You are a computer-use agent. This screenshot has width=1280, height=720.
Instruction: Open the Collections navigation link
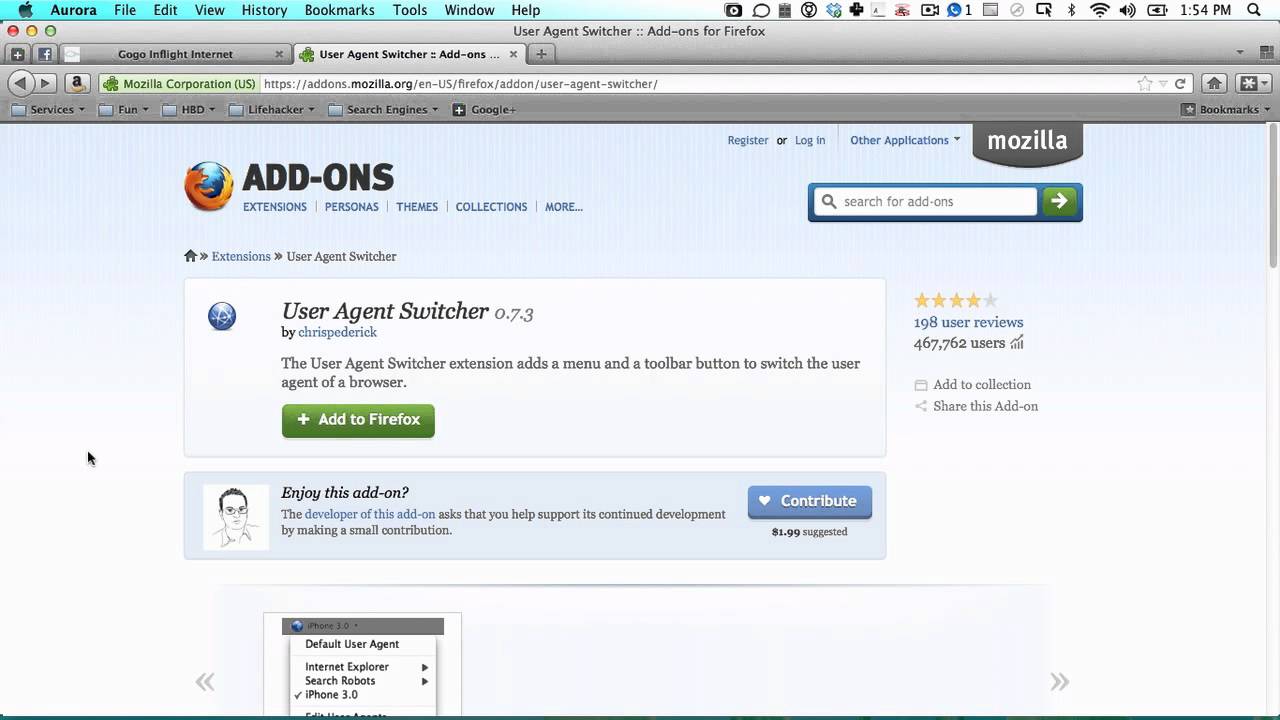(491, 207)
